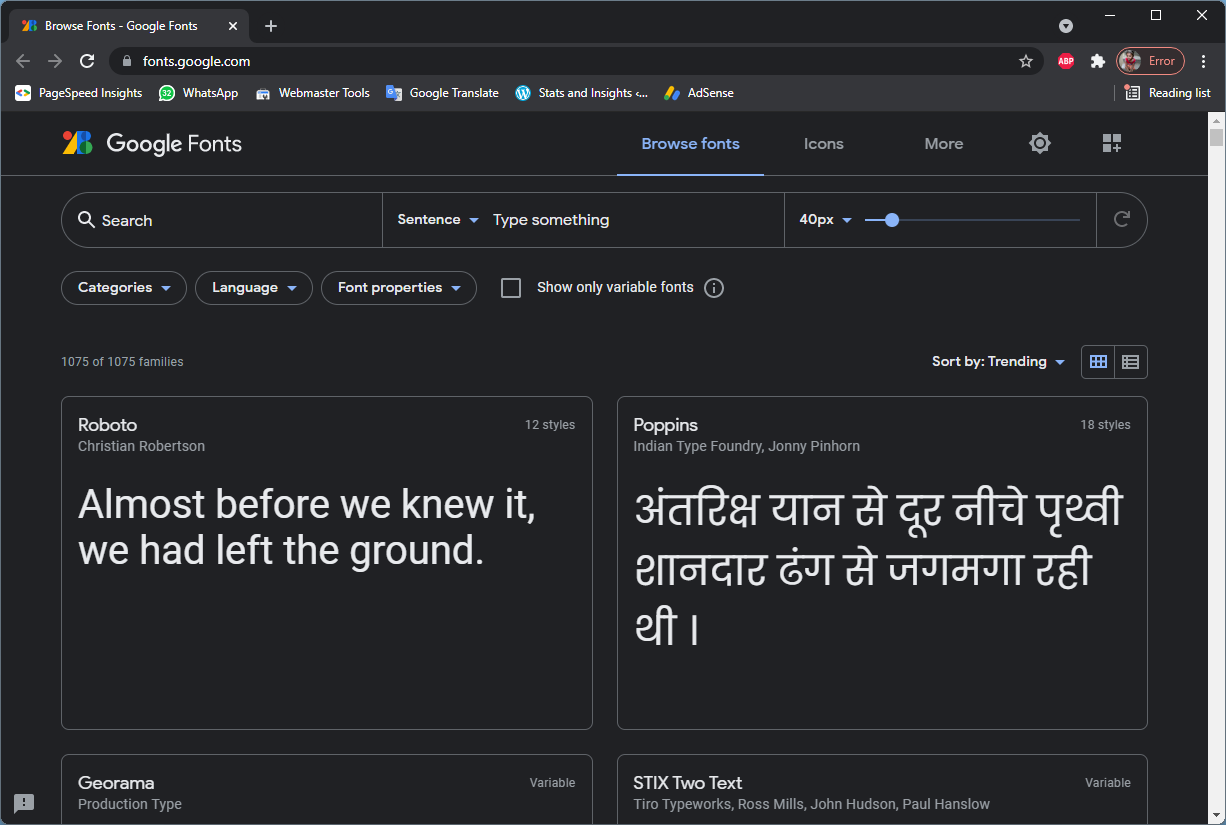1226x825 pixels.
Task: Open the view selected families icon
Action: click(1112, 143)
